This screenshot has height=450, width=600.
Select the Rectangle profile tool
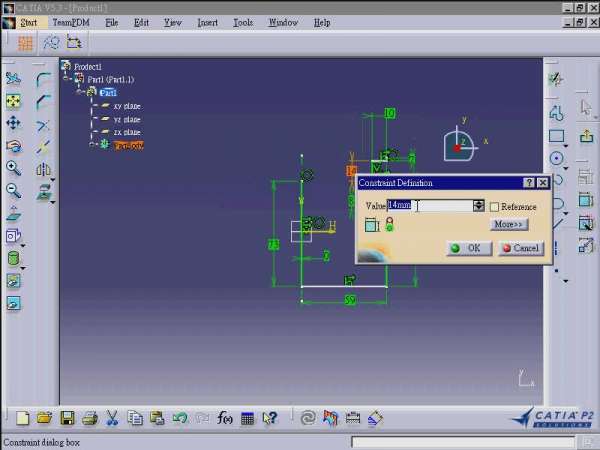click(x=558, y=136)
